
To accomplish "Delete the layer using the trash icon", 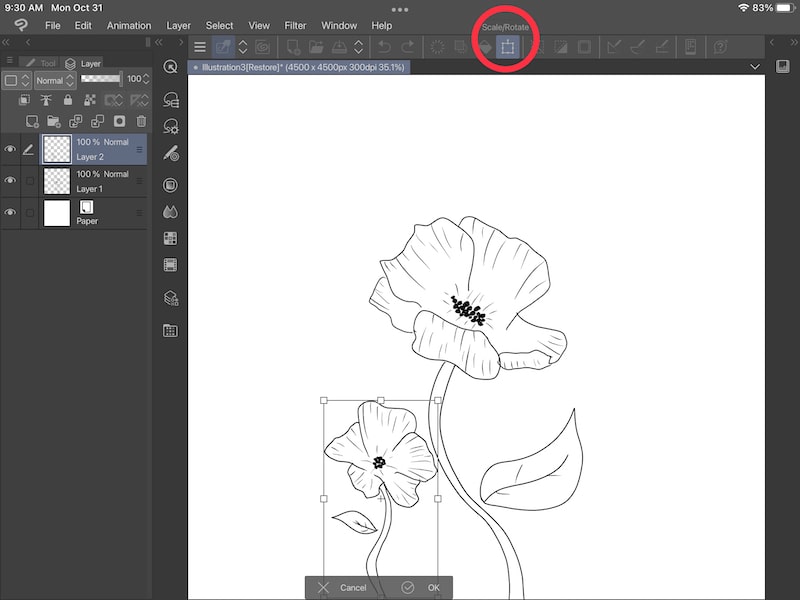I will [x=139, y=119].
